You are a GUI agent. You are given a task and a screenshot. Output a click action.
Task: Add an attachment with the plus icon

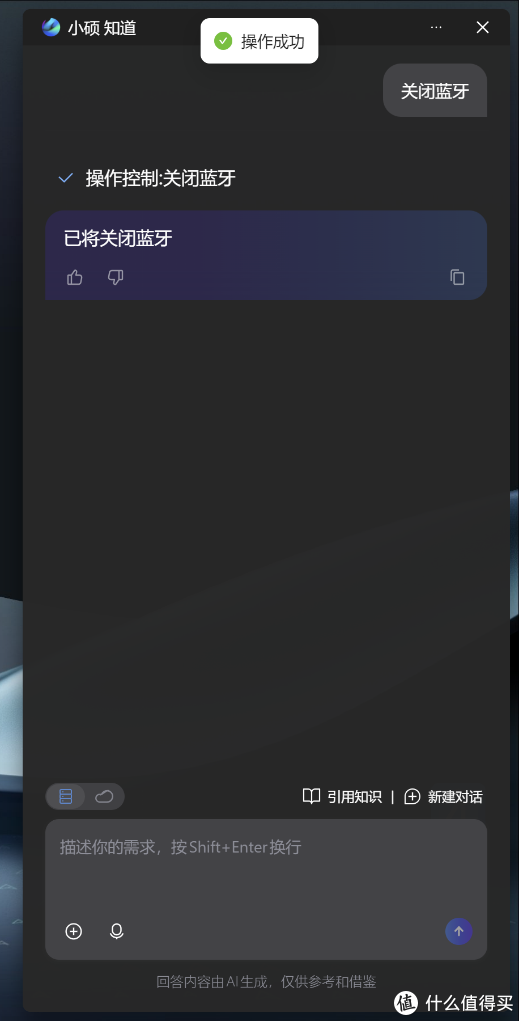pos(74,931)
